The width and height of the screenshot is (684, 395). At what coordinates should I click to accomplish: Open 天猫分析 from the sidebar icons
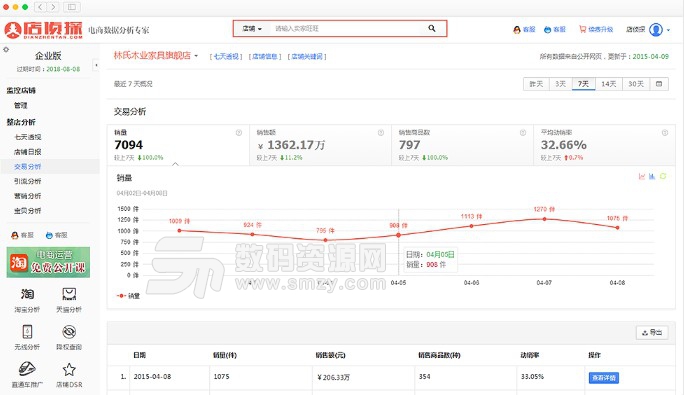pos(69,300)
